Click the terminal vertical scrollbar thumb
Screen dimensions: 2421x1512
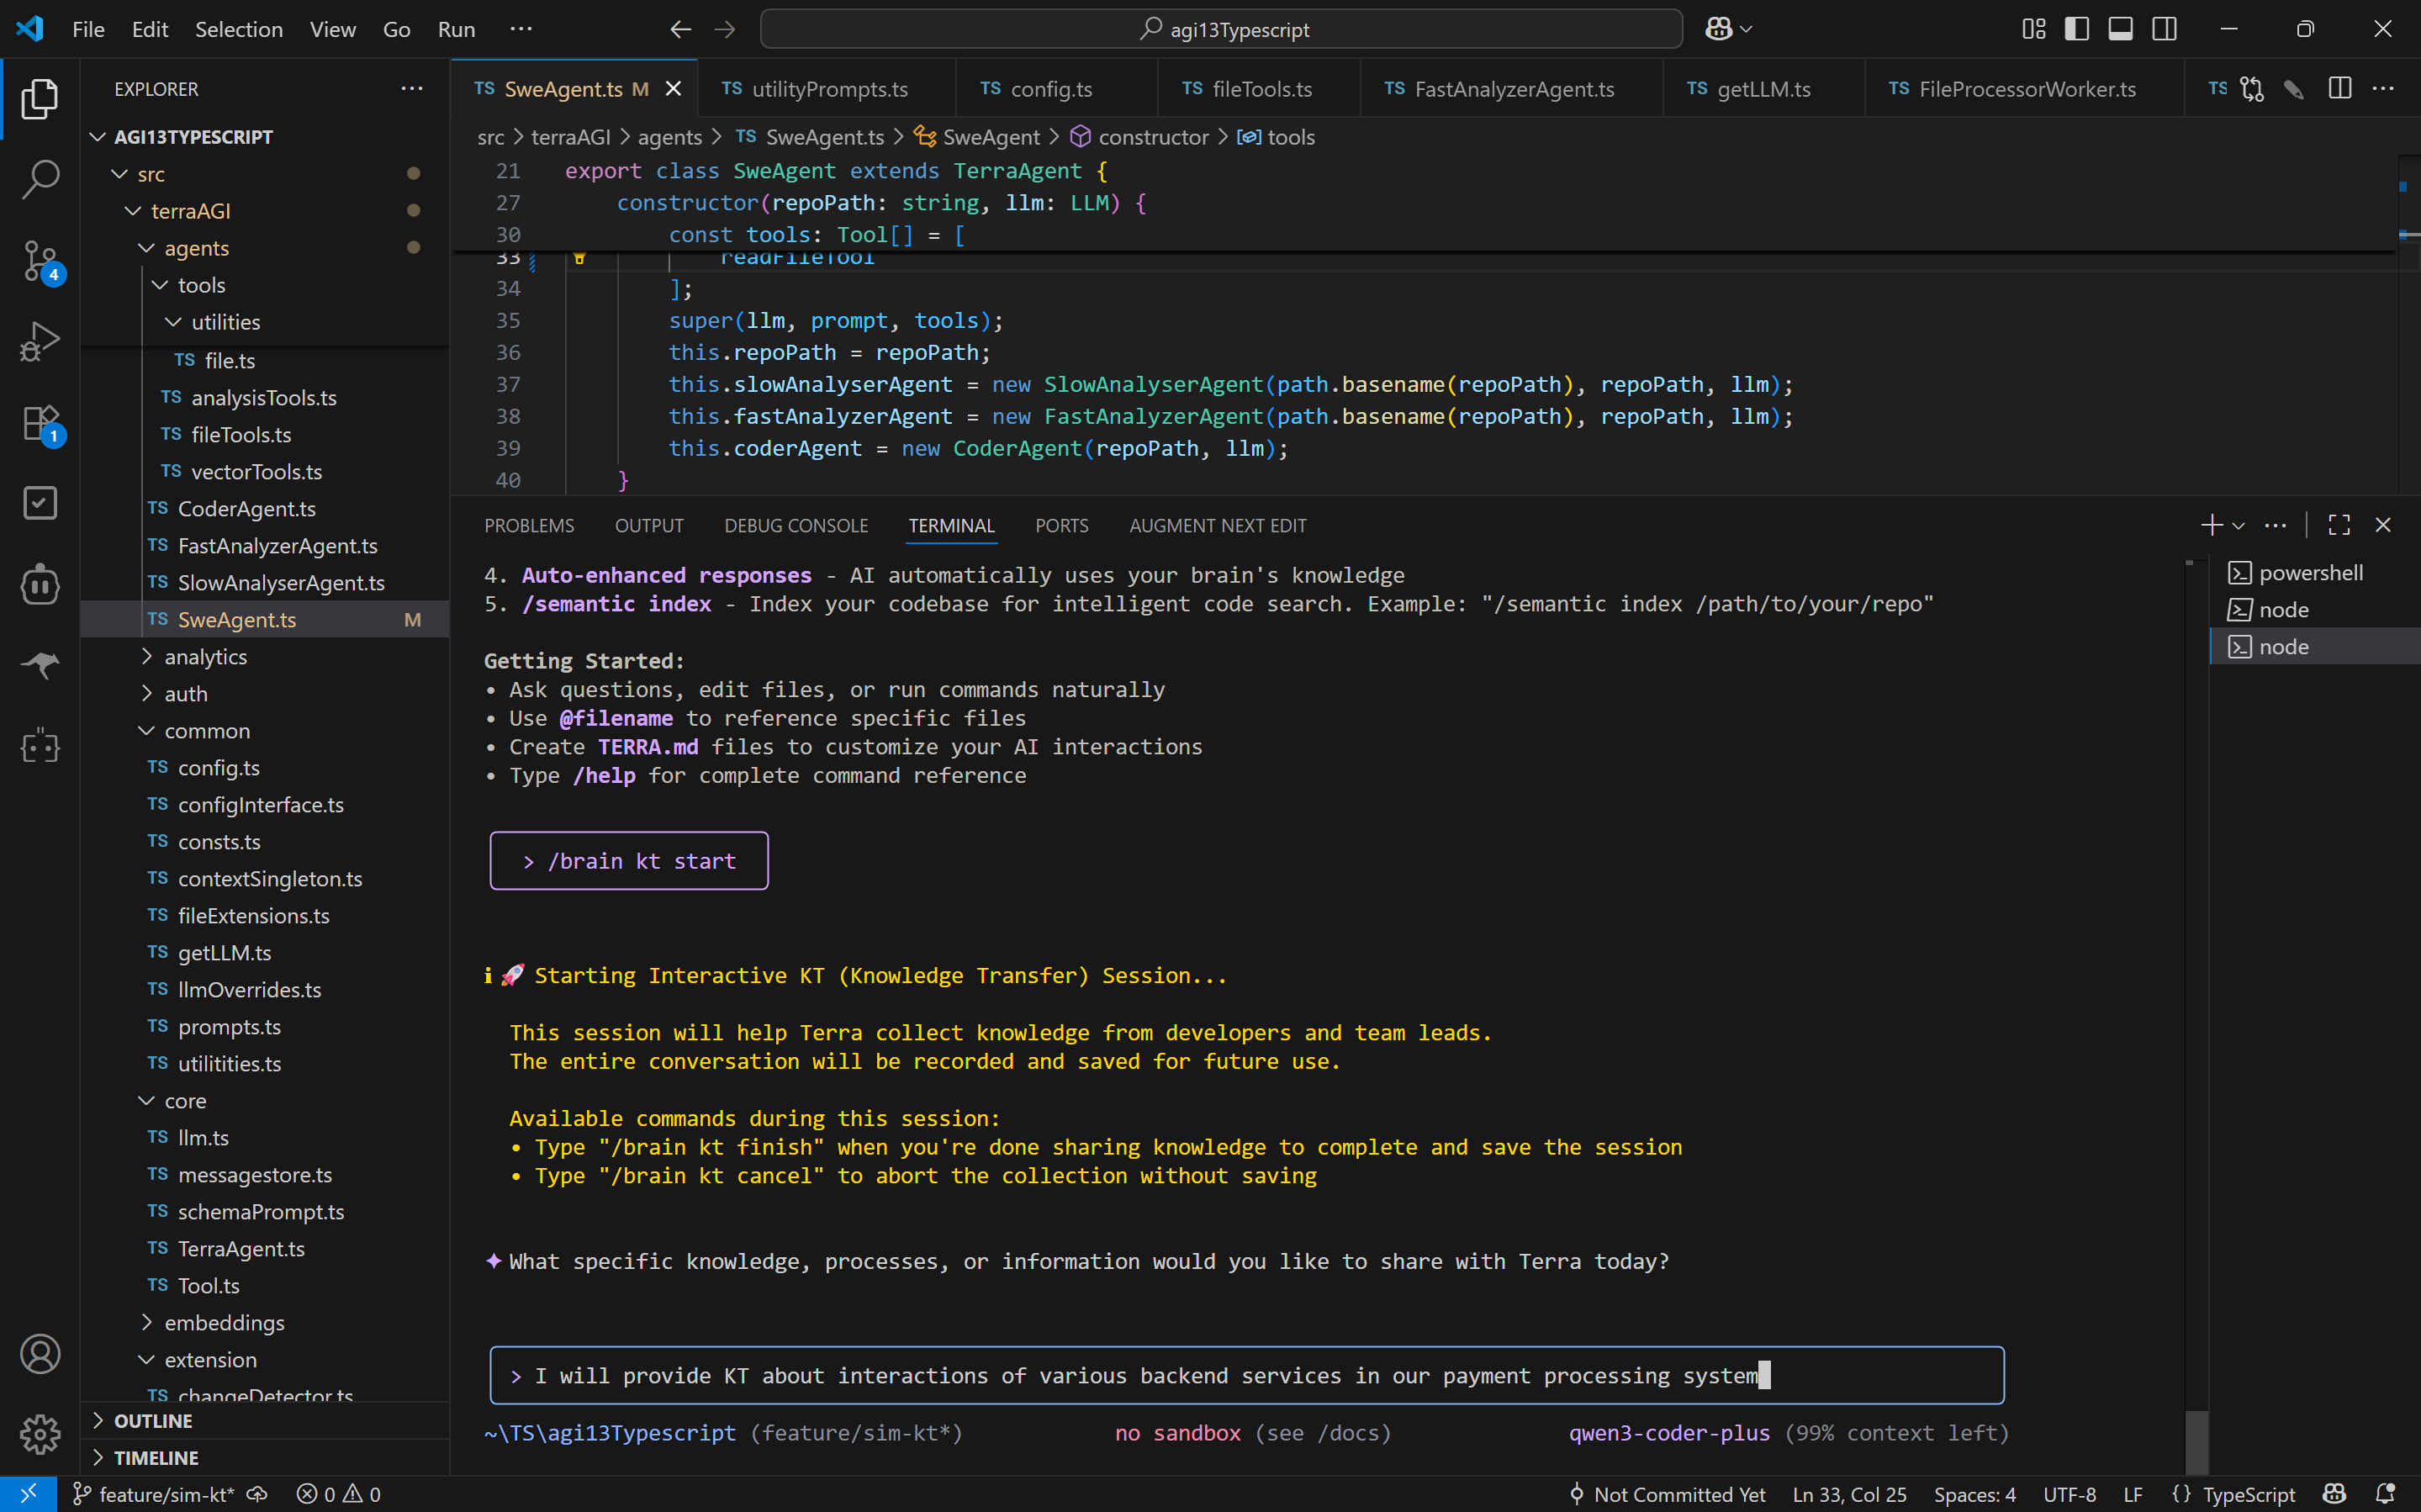(2196, 1442)
